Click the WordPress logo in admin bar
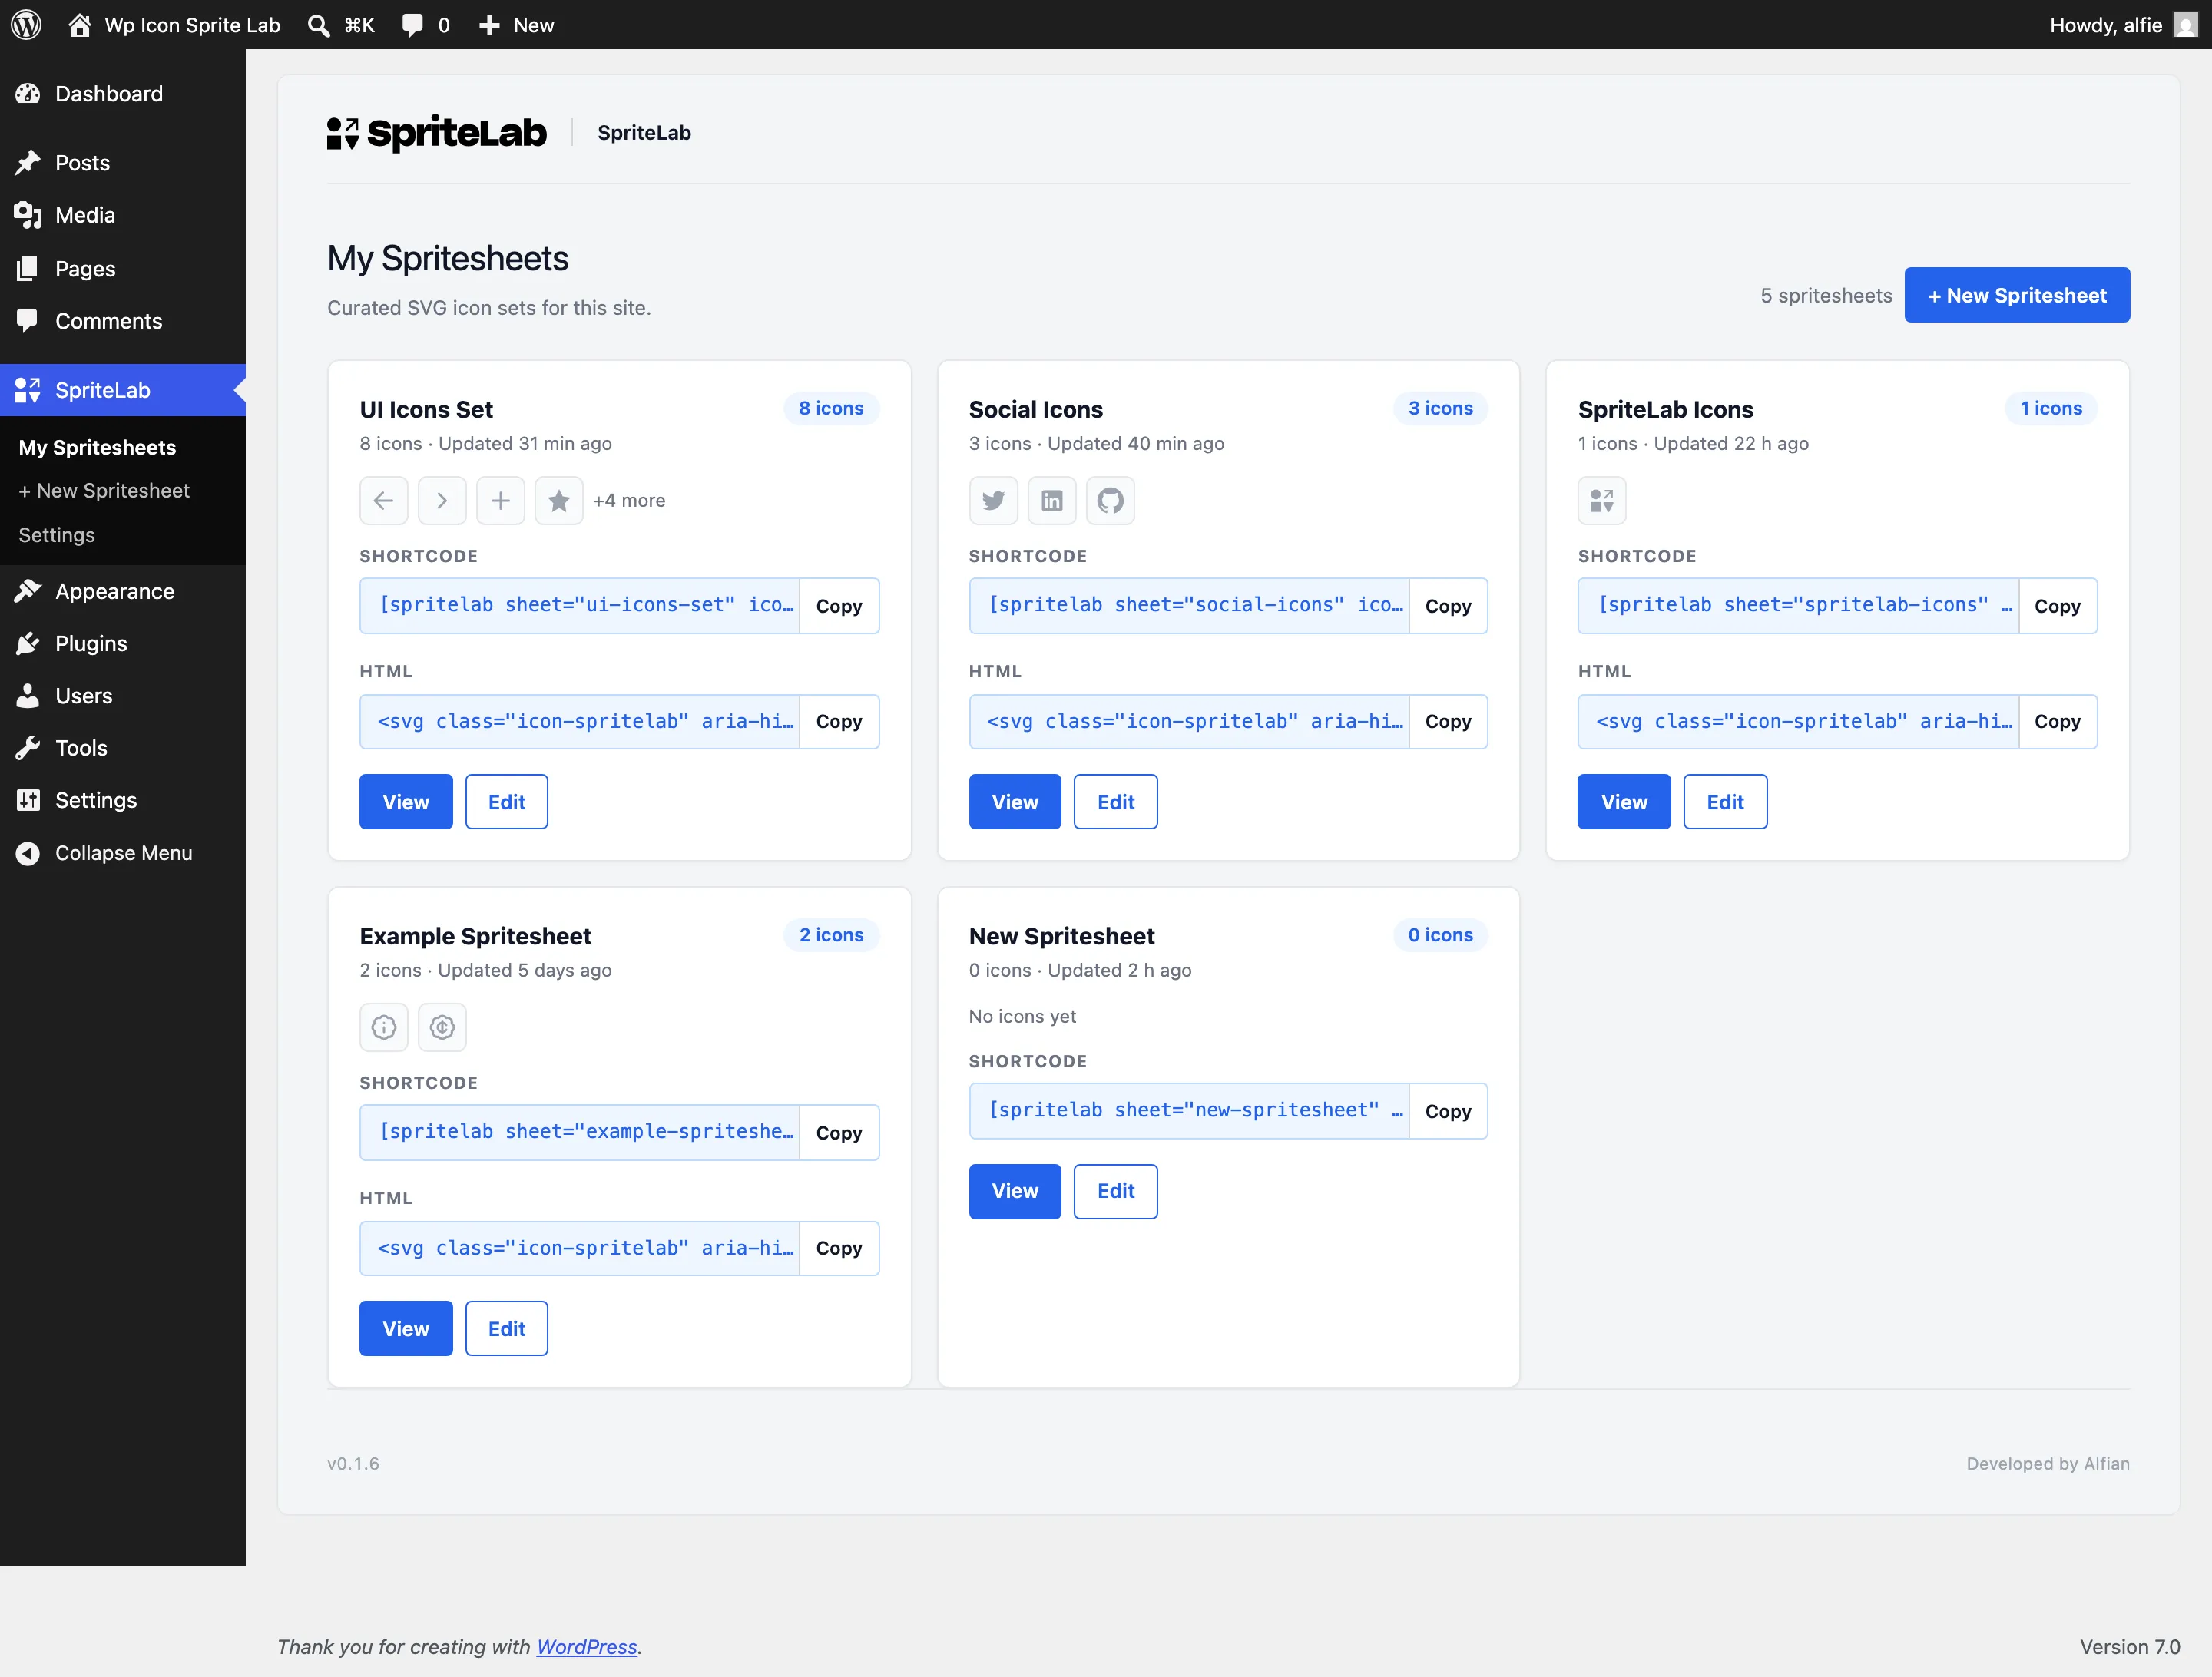The height and width of the screenshot is (1677, 2212). click(x=26, y=25)
